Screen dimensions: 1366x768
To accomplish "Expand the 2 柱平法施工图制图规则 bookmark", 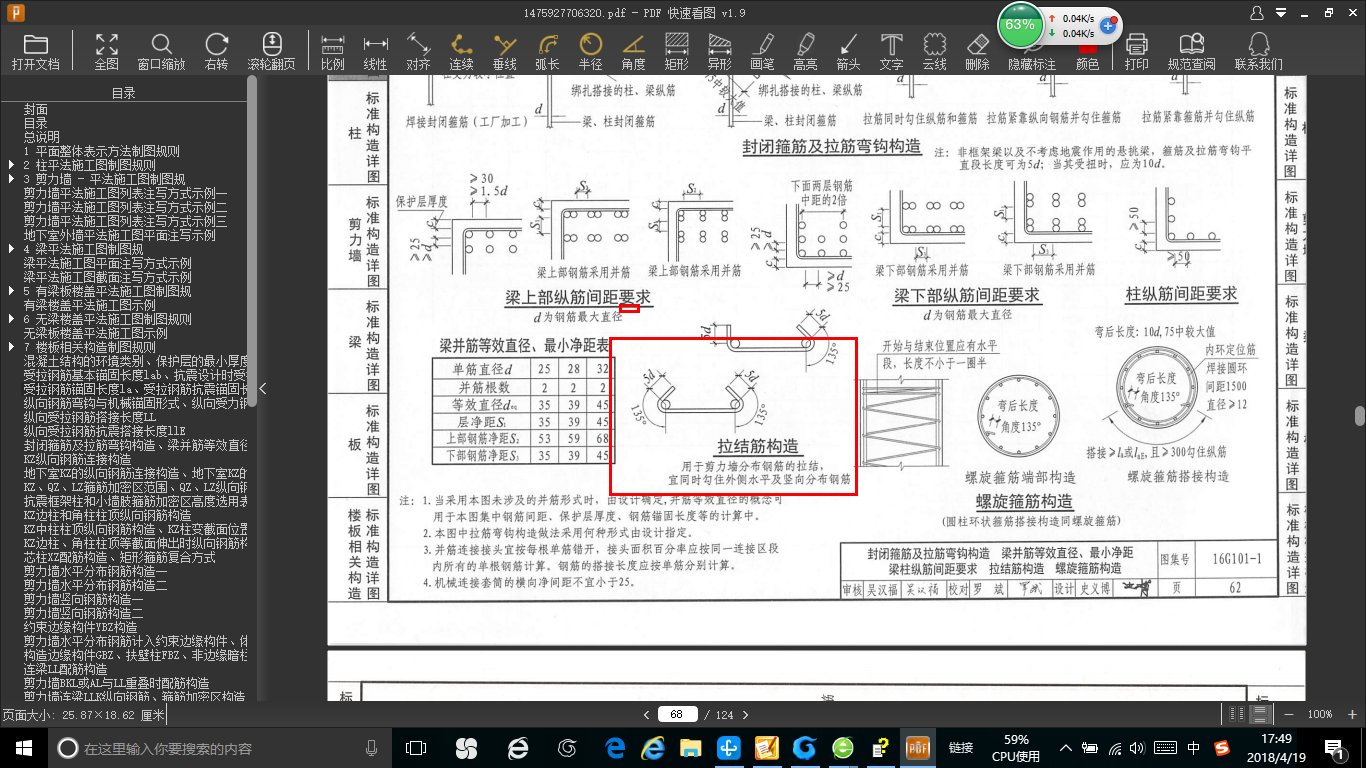I will [x=11, y=165].
